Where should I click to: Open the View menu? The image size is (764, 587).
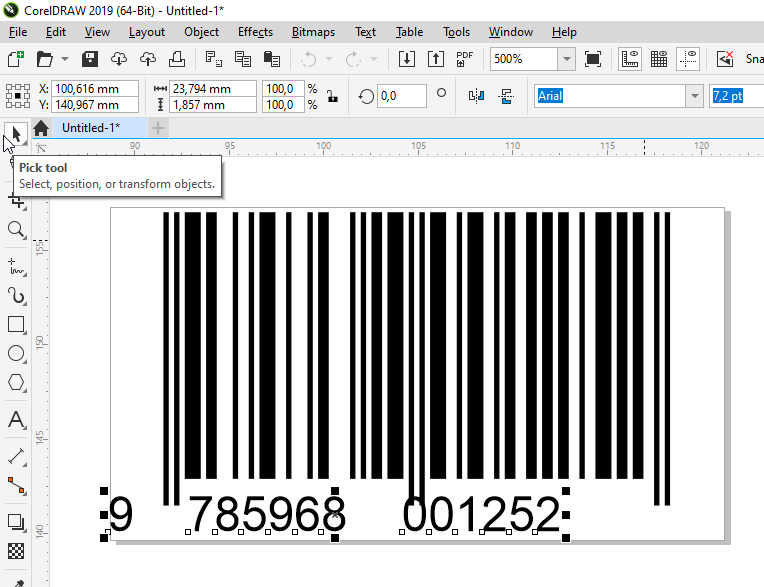[97, 32]
